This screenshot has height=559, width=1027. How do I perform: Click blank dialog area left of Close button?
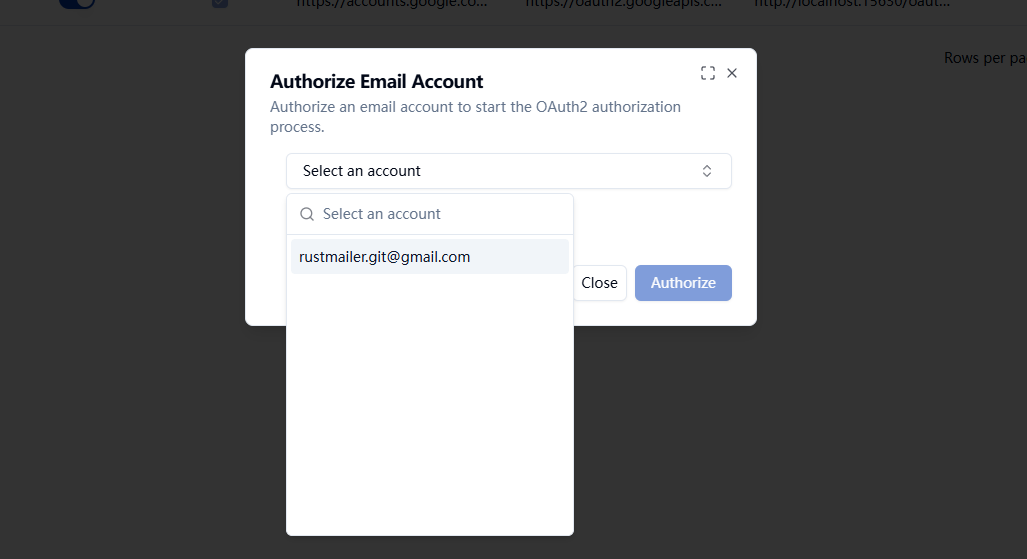point(265,283)
